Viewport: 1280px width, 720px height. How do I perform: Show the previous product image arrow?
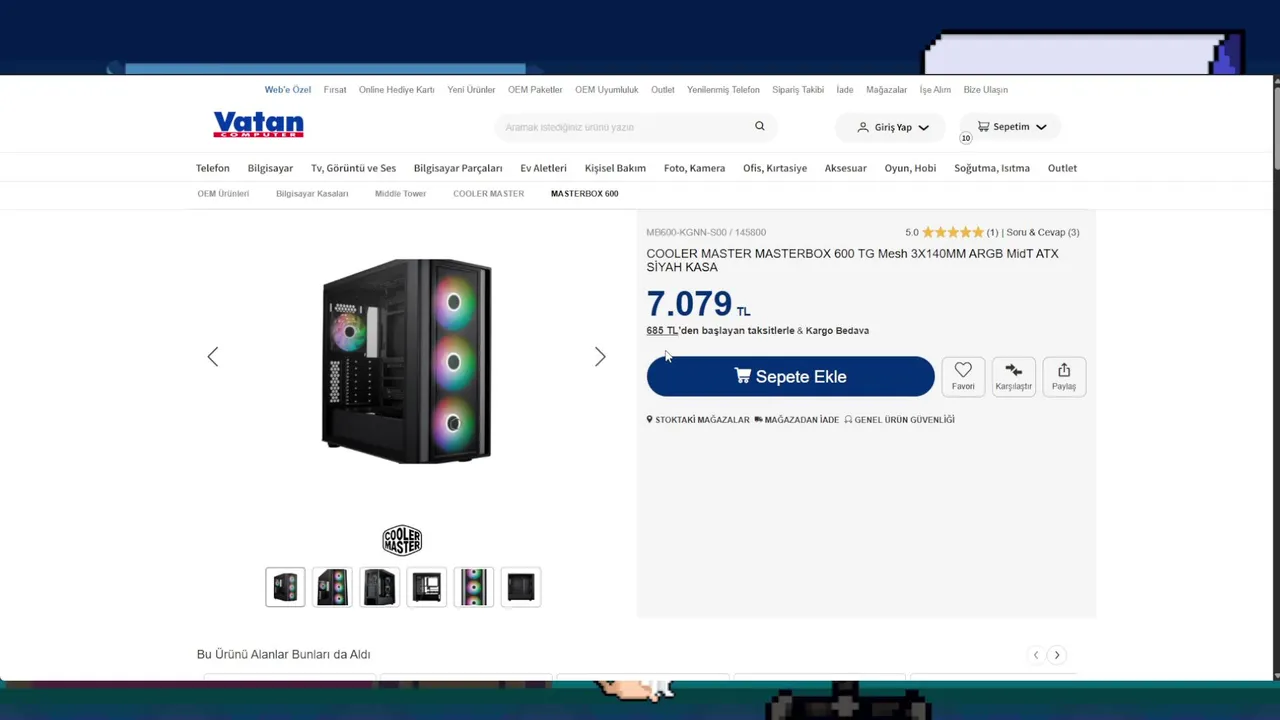coord(212,357)
